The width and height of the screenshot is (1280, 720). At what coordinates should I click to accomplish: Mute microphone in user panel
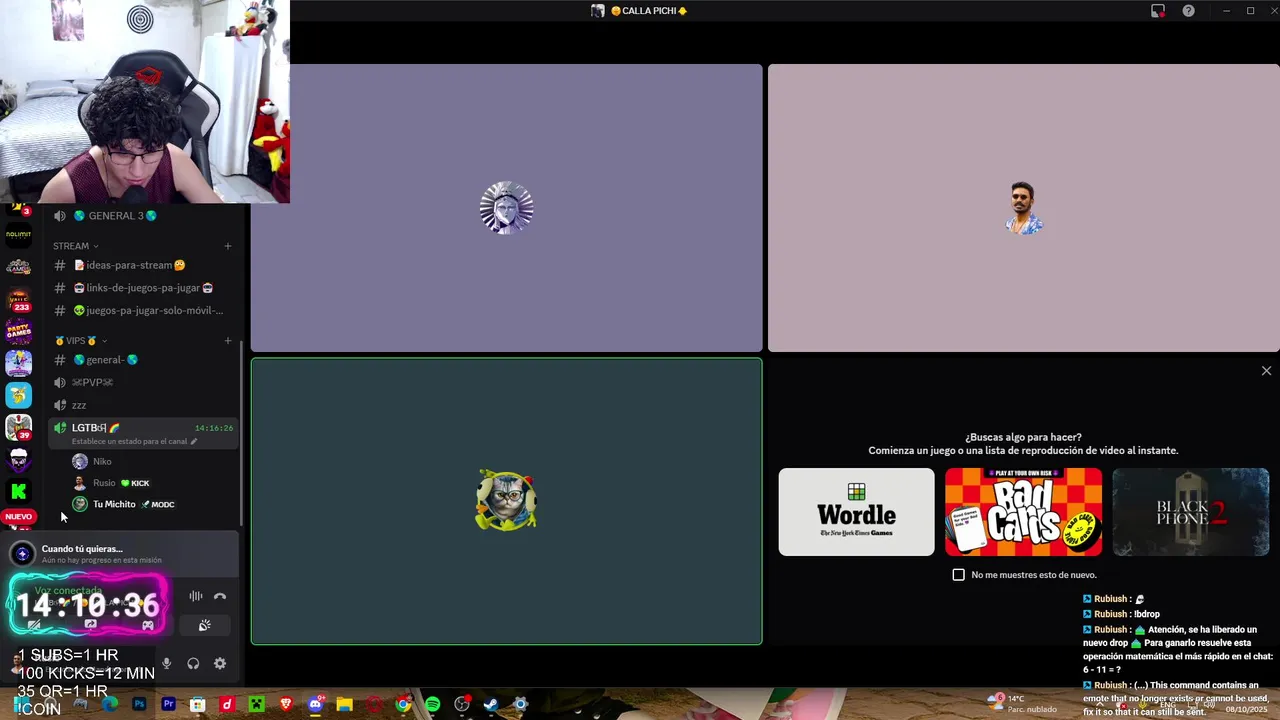pyautogui.click(x=166, y=664)
